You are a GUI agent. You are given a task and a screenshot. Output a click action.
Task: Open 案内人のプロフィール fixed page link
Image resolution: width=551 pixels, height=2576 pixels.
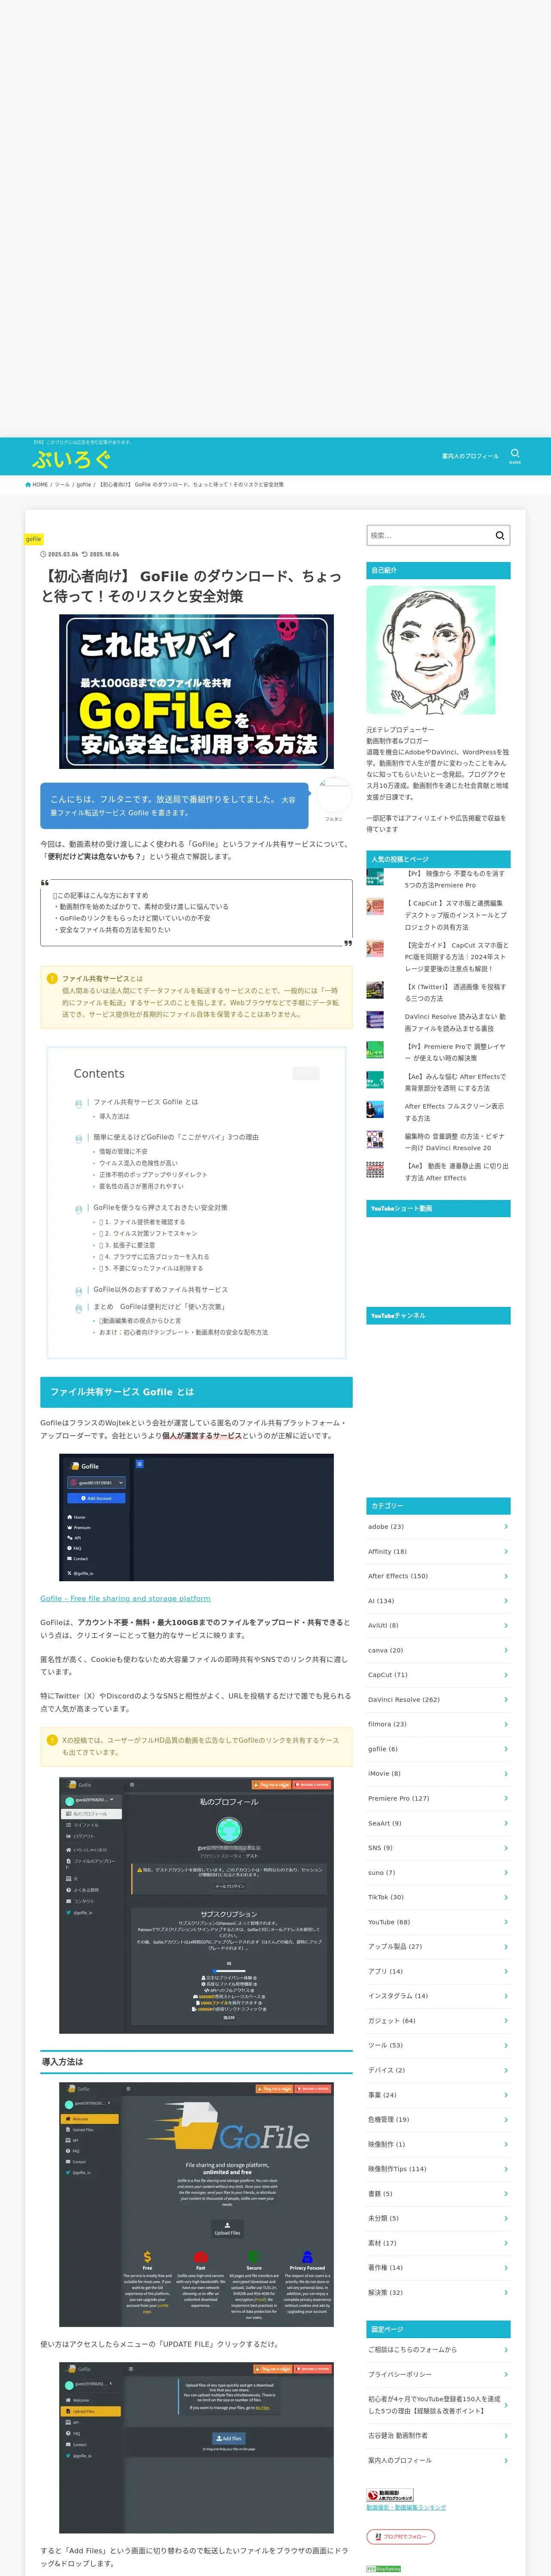(438, 2460)
